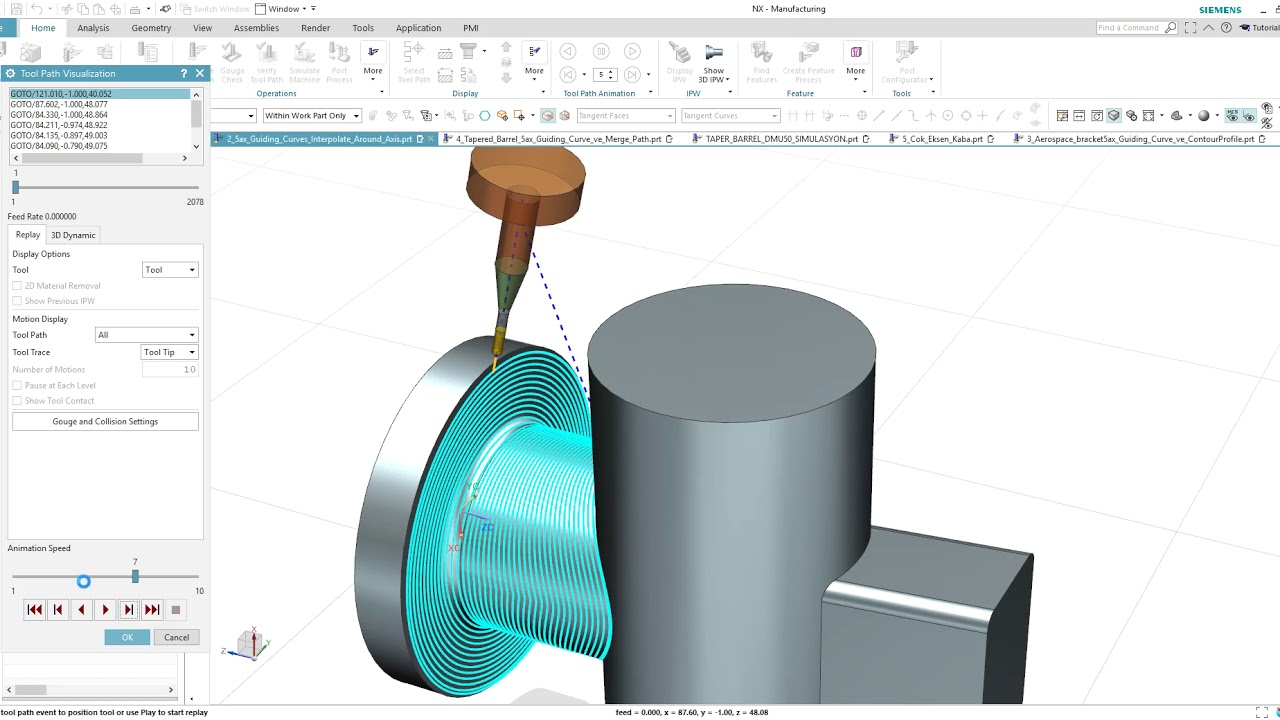Switch to Geometry ribbon tab
Screen dimensions: 1280x720
(x=151, y=28)
